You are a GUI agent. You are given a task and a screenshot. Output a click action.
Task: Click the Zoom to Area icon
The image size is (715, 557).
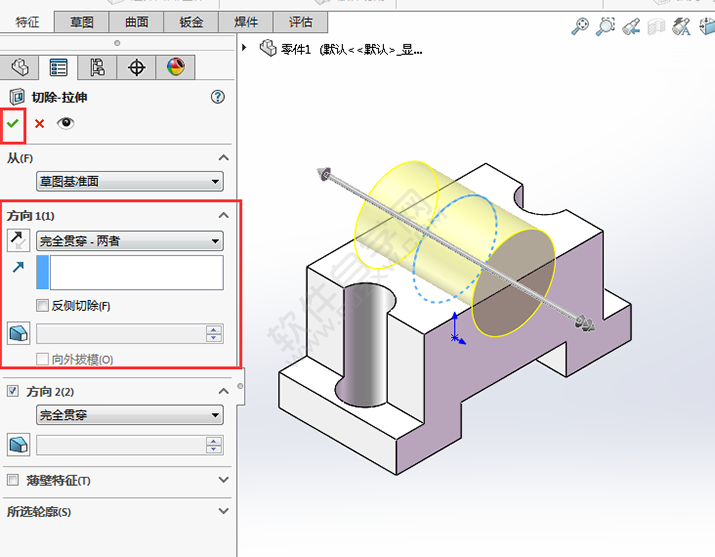pyautogui.click(x=606, y=26)
